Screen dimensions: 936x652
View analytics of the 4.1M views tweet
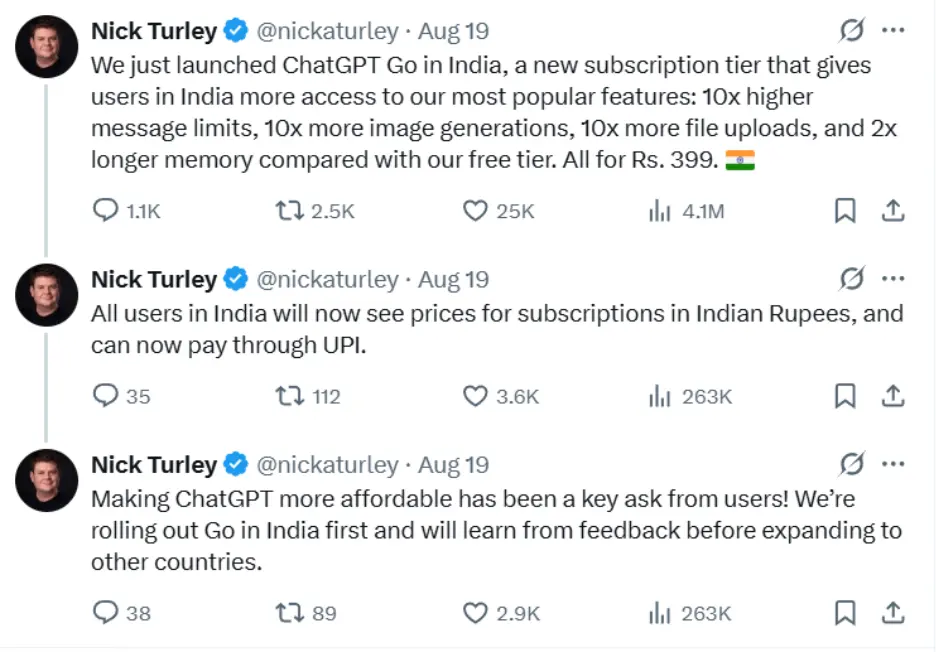[x=660, y=211]
